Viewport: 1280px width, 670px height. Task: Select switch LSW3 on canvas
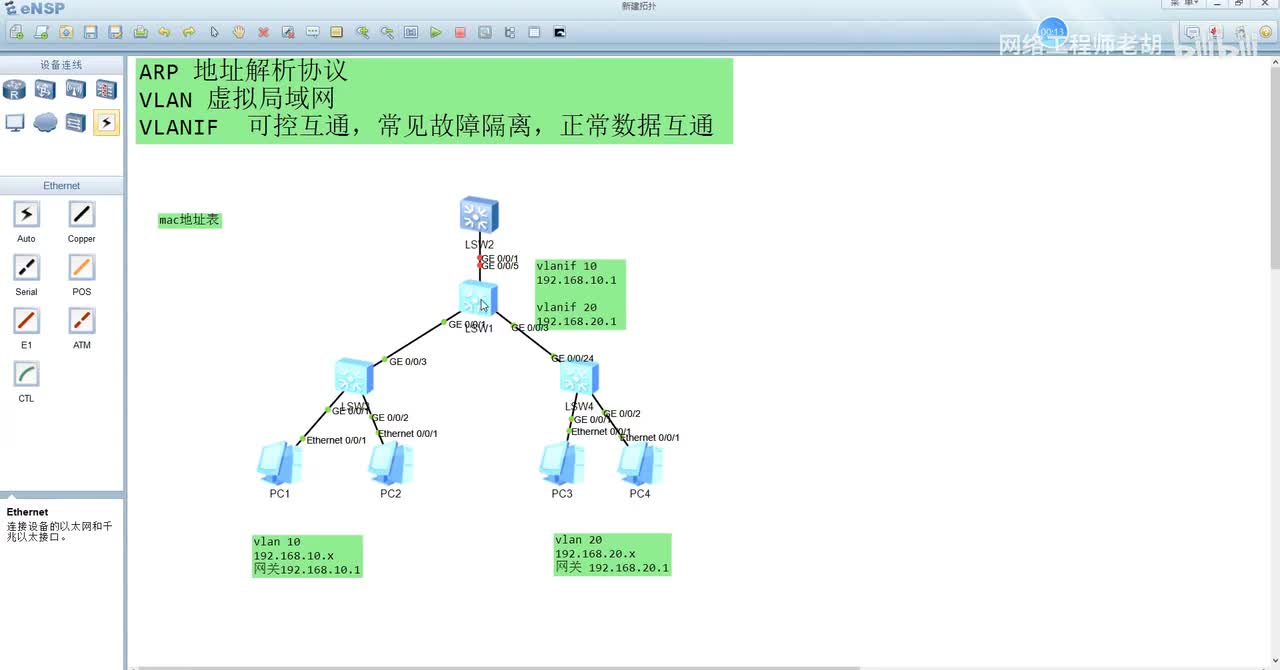pyautogui.click(x=354, y=377)
